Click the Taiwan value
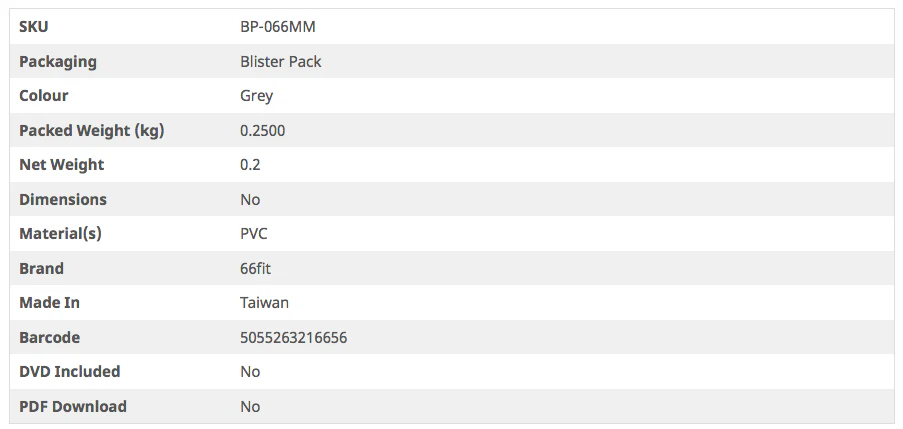 265,303
